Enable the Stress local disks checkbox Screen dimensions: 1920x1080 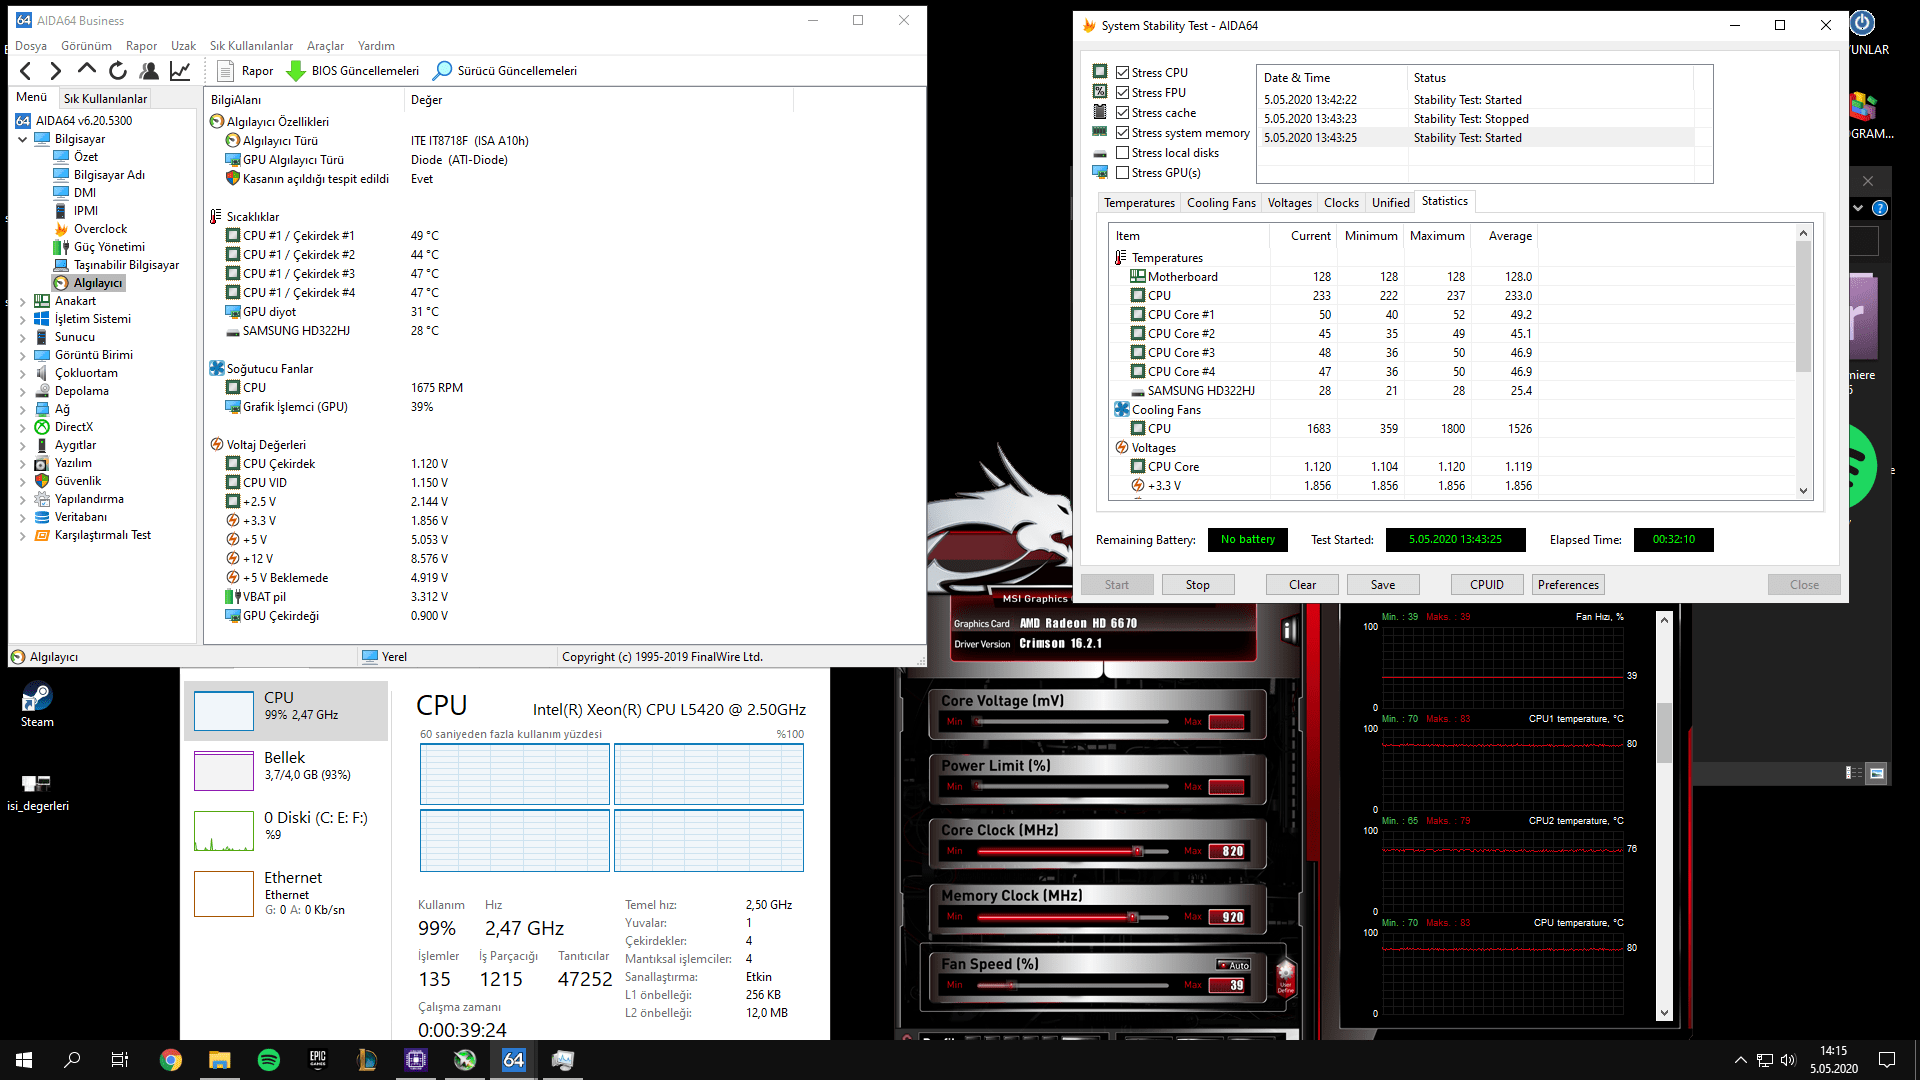(1123, 153)
